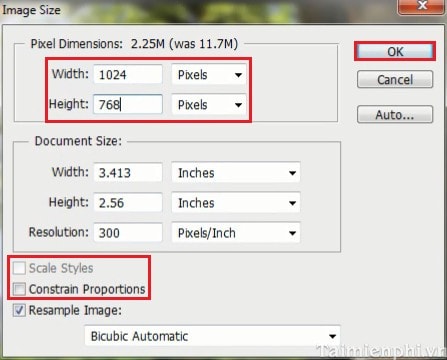Image resolution: width=447 pixels, height=360 pixels.
Task: Click the OK button
Action: tap(395, 51)
